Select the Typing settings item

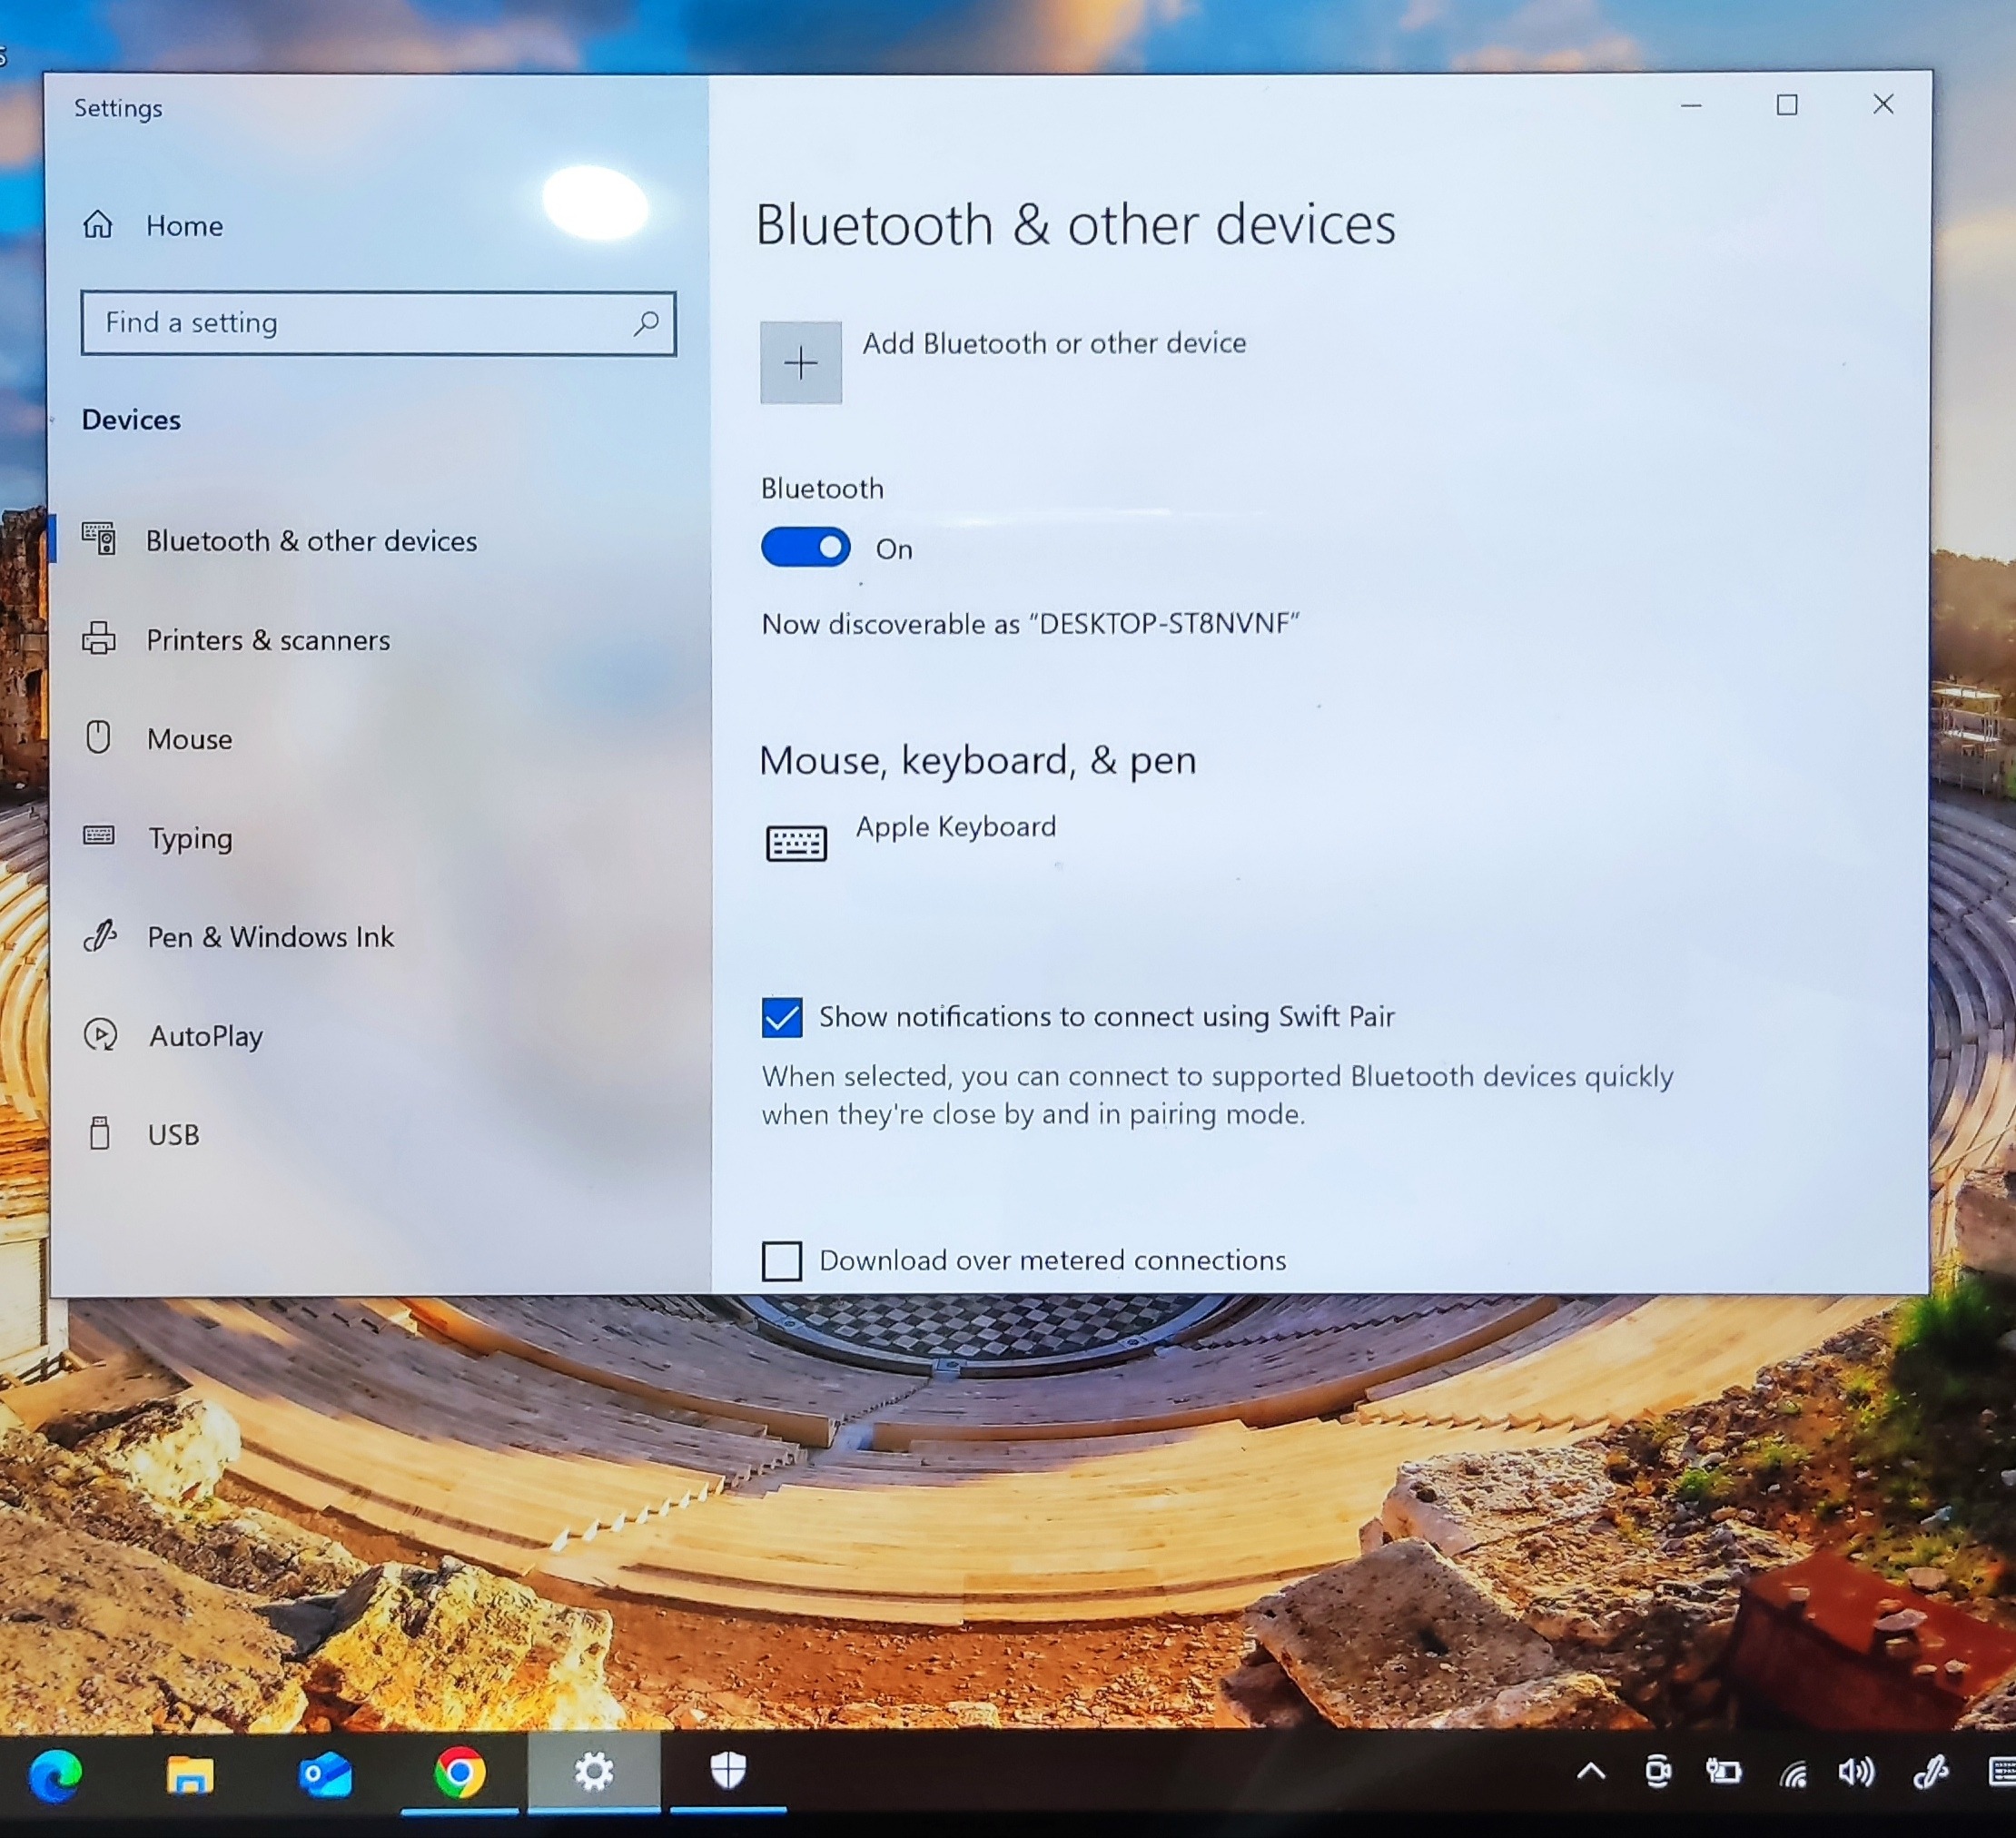click(190, 838)
